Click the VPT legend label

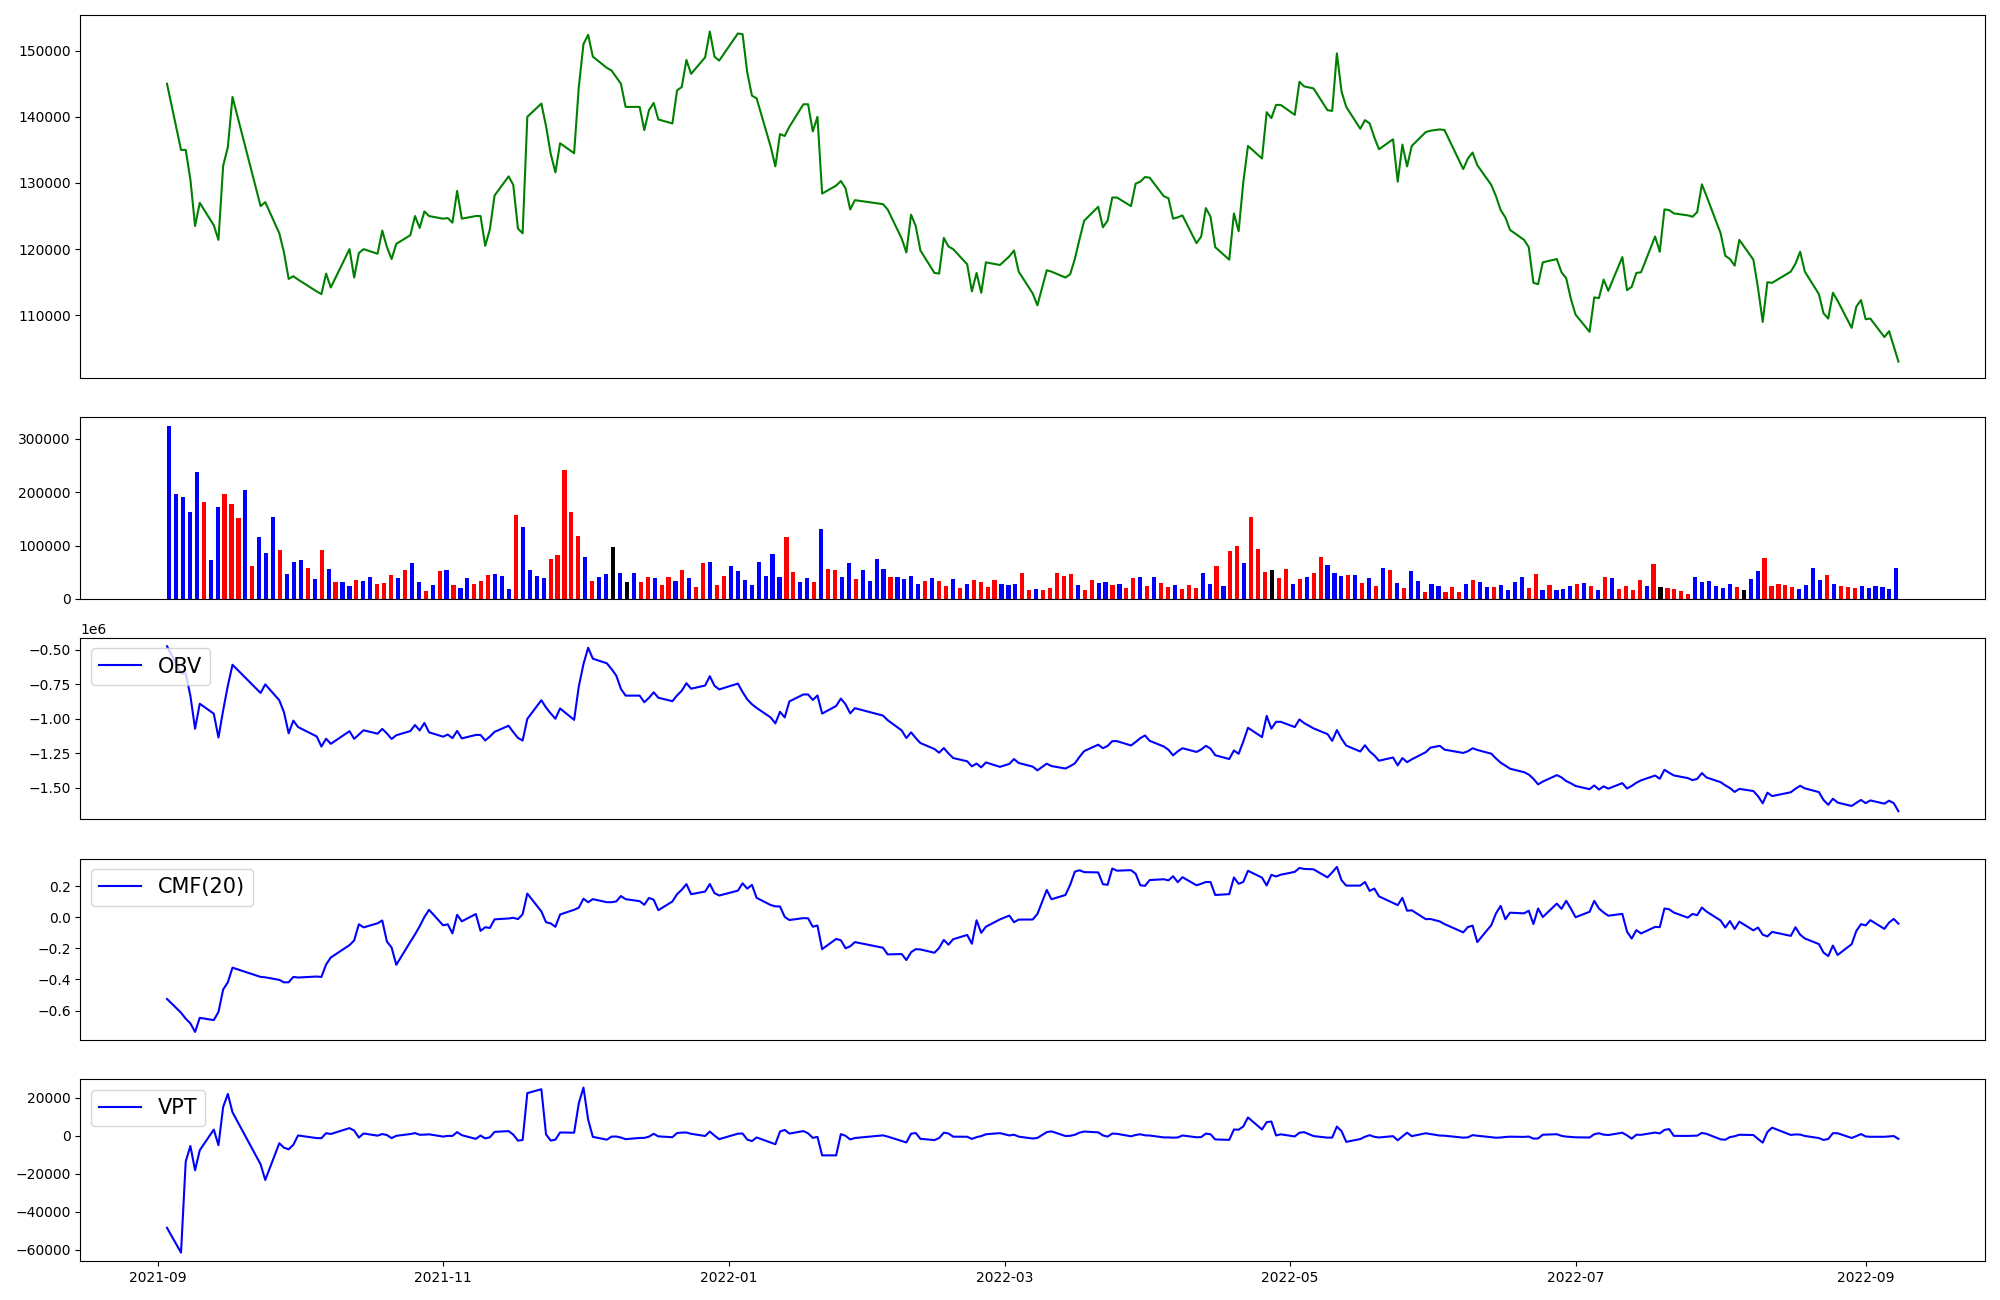coord(177,1107)
